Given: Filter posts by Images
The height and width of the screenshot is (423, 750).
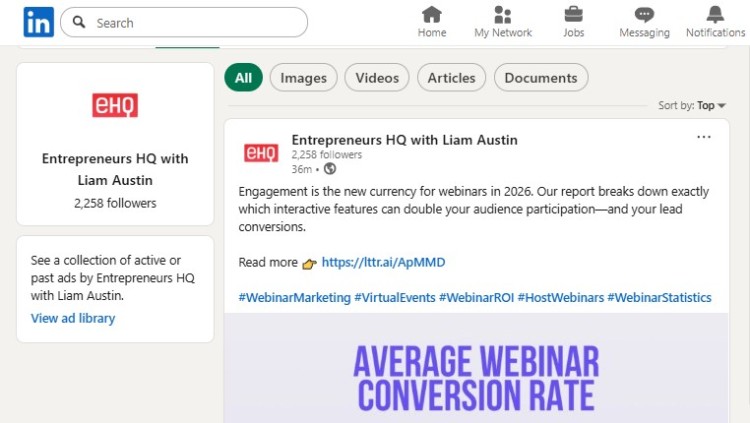Looking at the screenshot, I should click(x=304, y=78).
